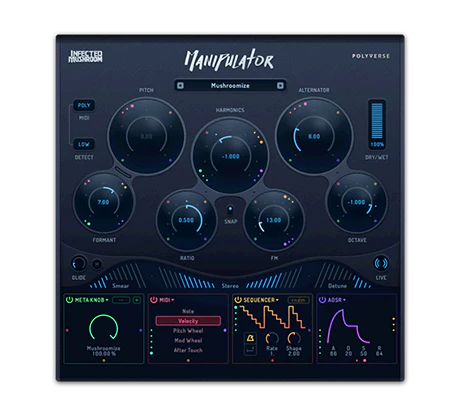Click the Meta Knob dash field
This screenshot has height=416, width=460.
pyautogui.click(x=121, y=300)
